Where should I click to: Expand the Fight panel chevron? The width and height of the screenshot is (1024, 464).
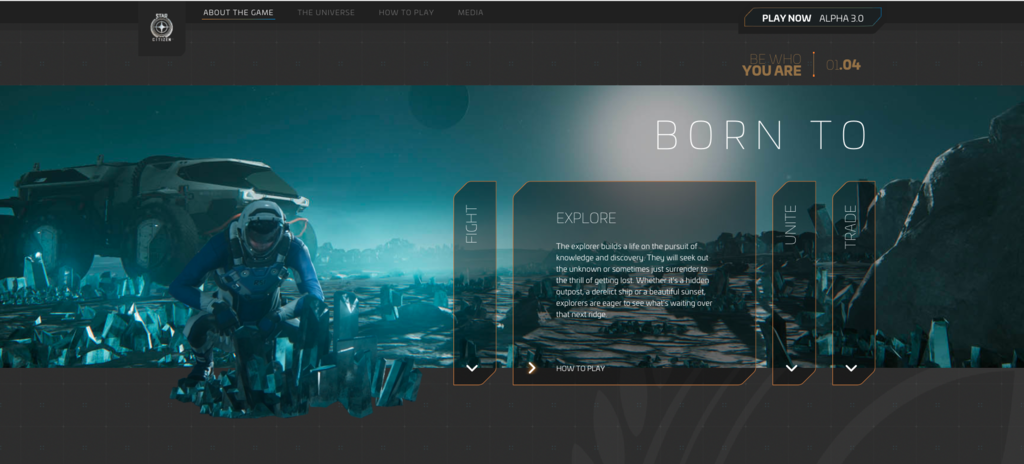click(473, 368)
